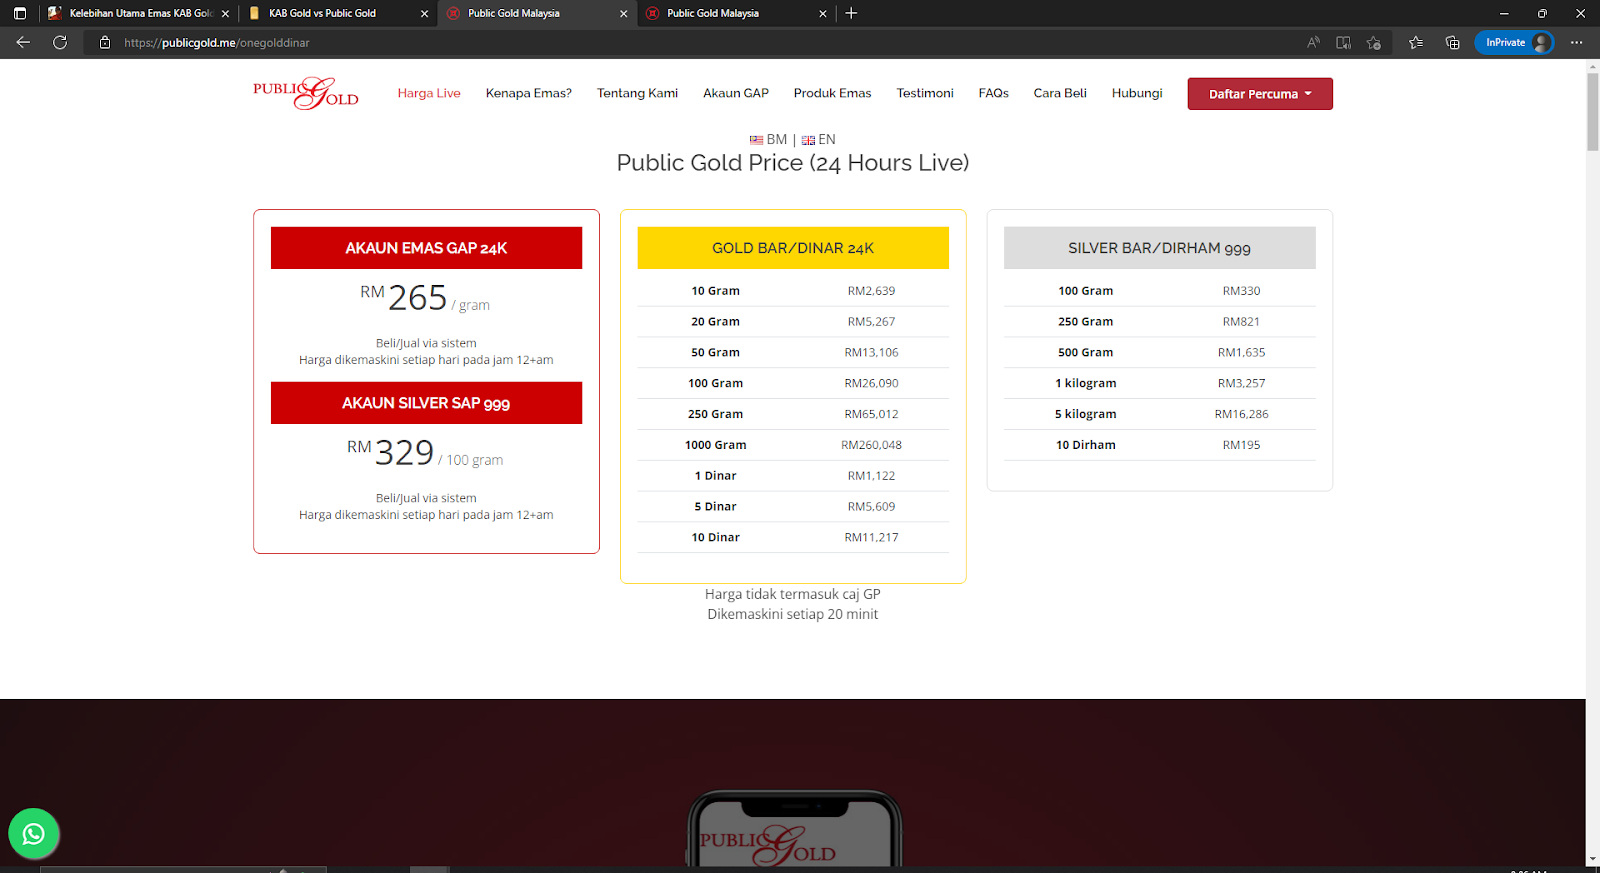Viewport: 1600px width, 873px height.
Task: Open Hubungi menu item
Action: pos(1137,93)
